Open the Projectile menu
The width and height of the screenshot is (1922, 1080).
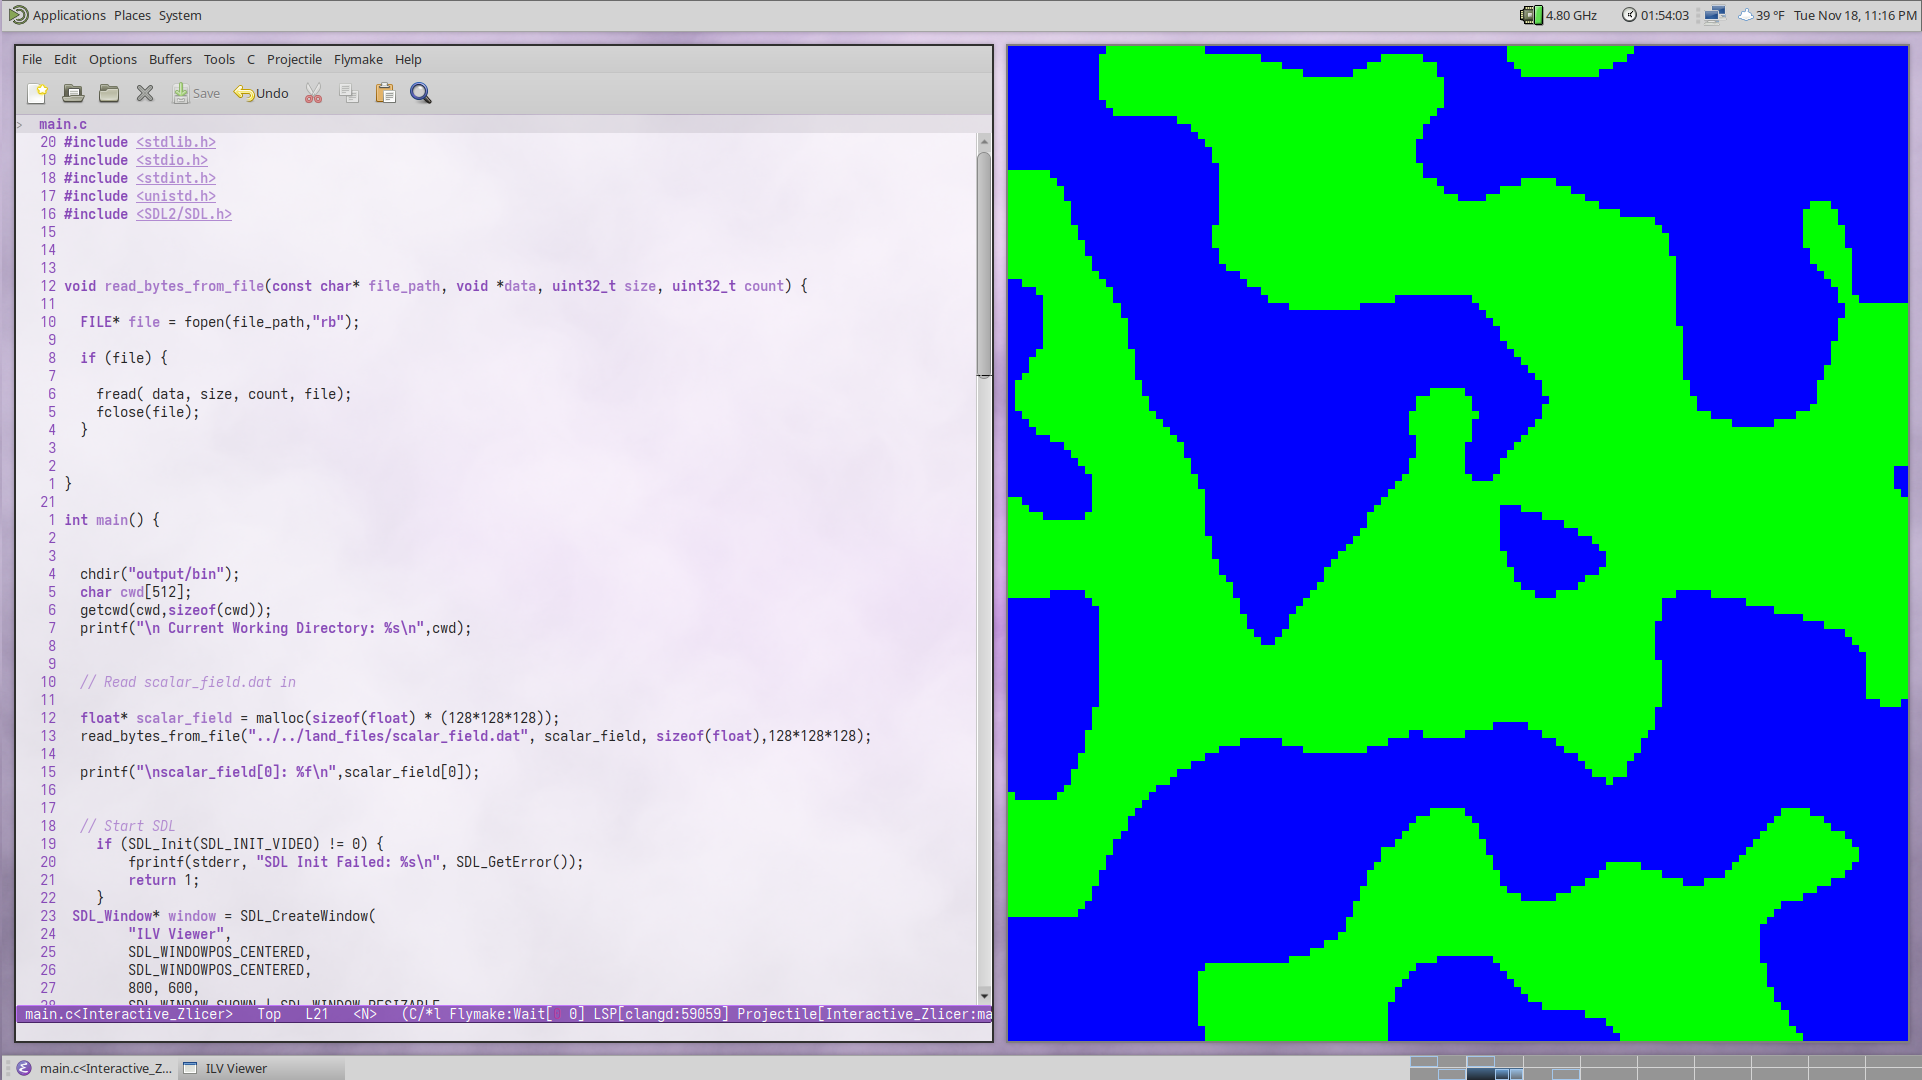(x=294, y=59)
